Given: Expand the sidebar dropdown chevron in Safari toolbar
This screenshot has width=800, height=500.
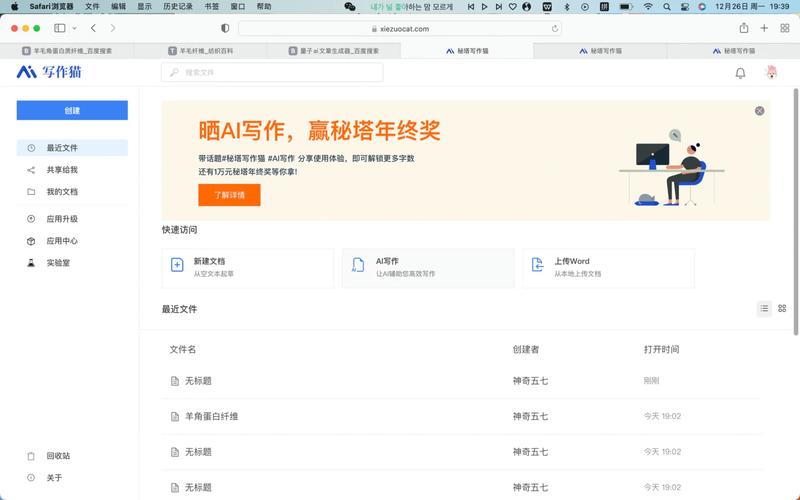Looking at the screenshot, I should point(74,28).
